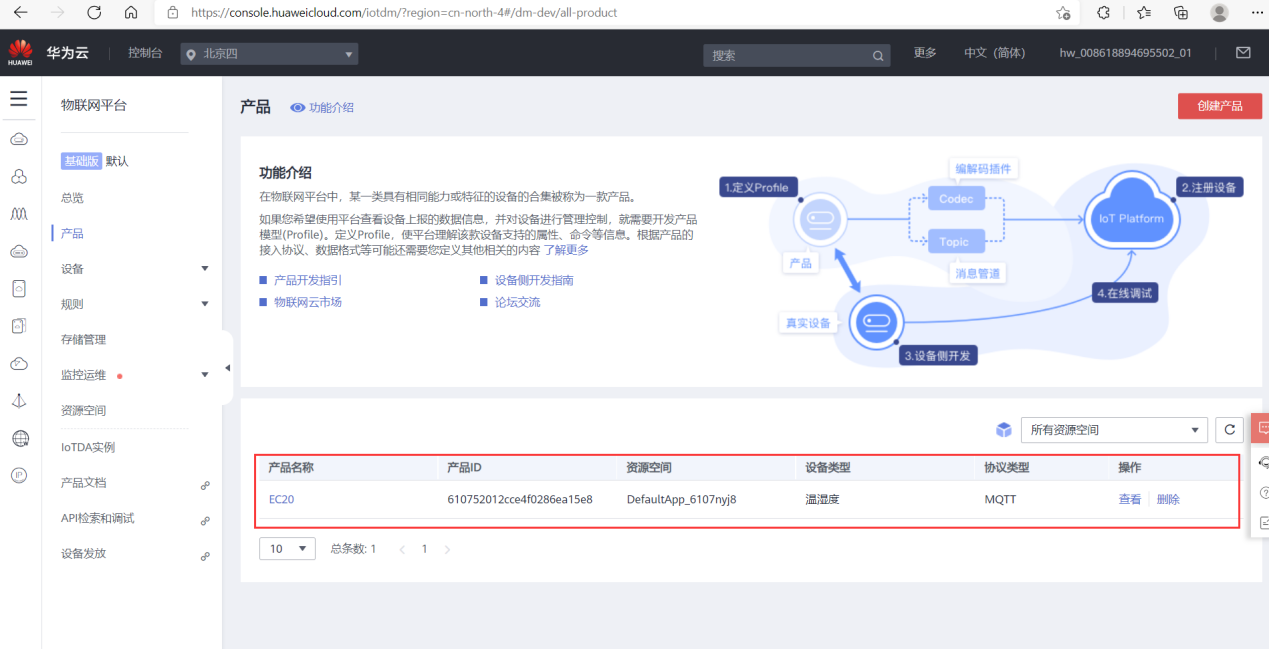Click the sailboat-shaped icon in left rail

(x=19, y=401)
